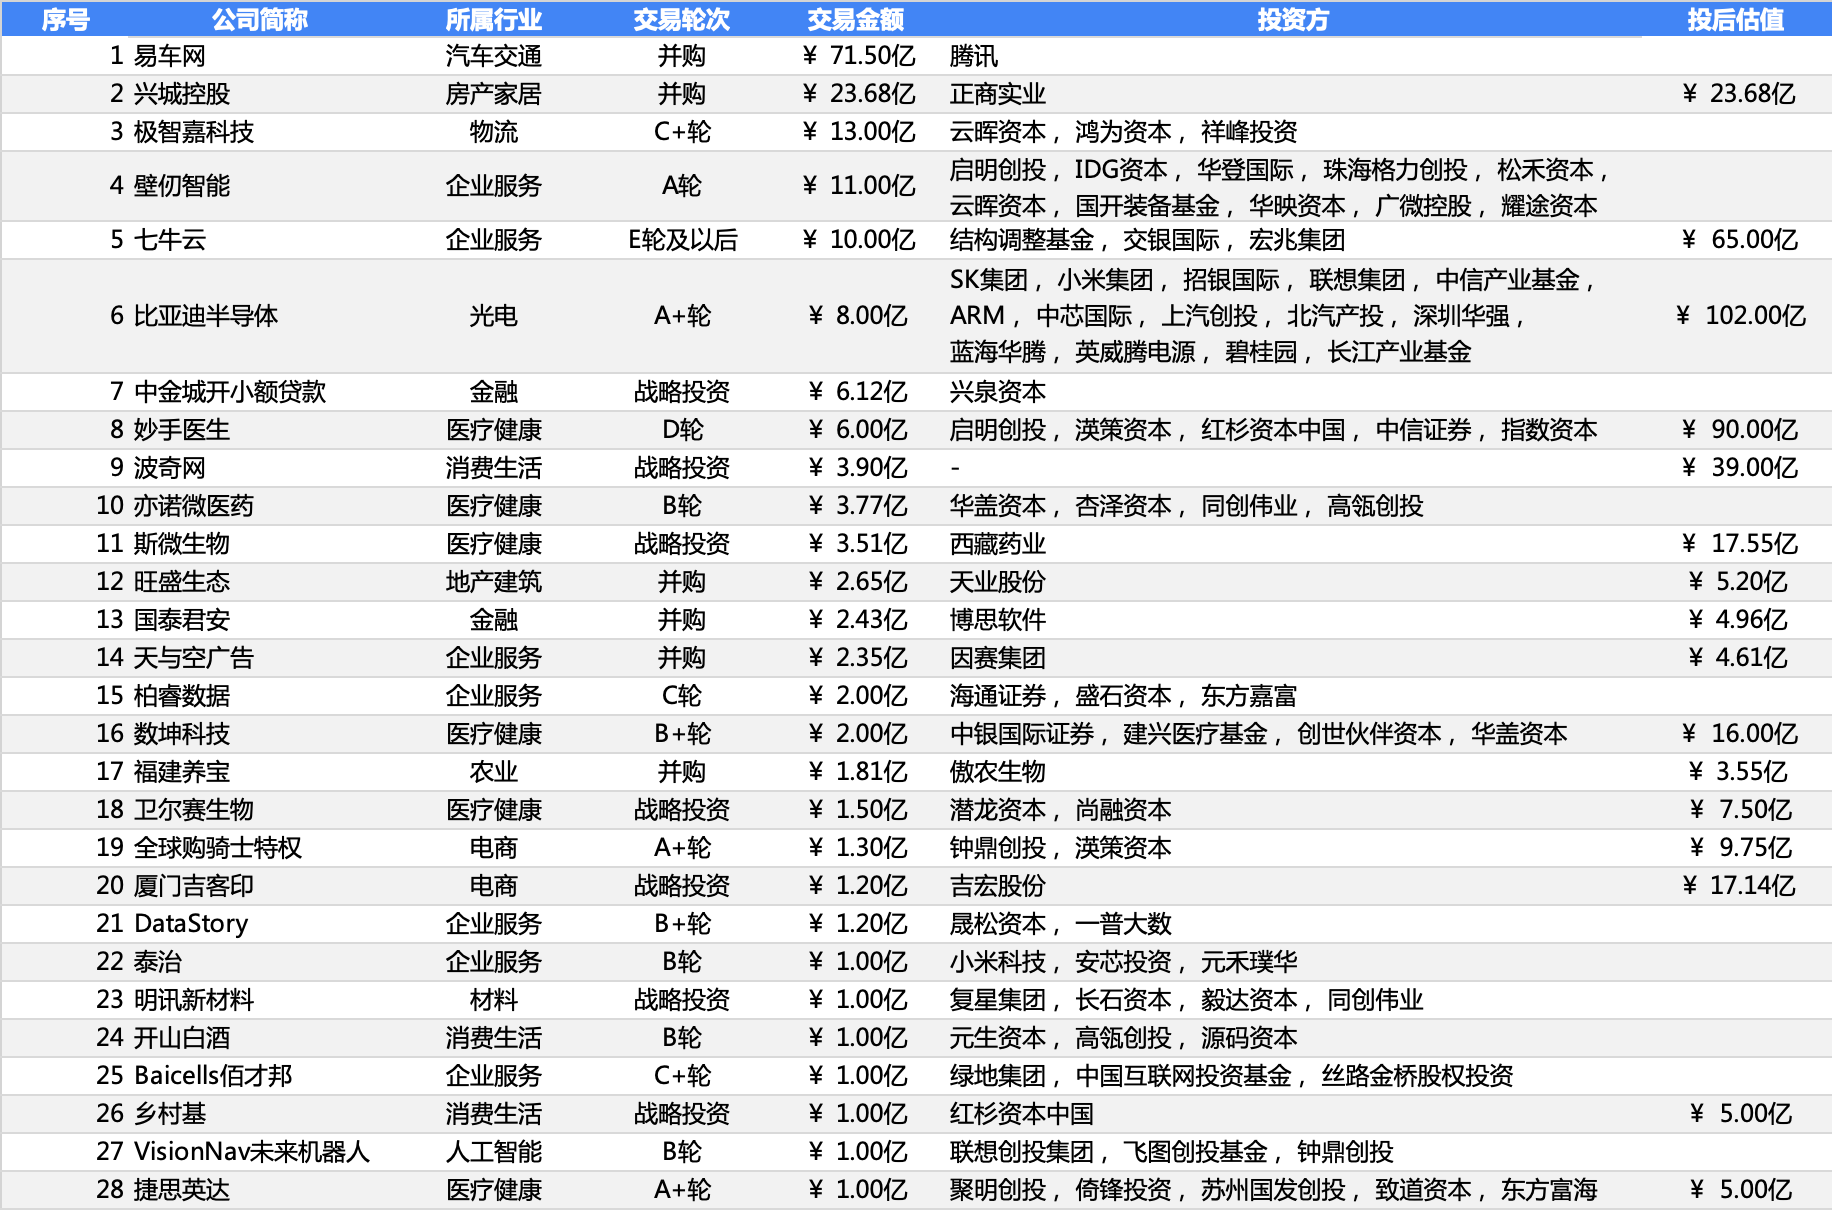The width and height of the screenshot is (1832, 1210).
Task: Click the 西藏药业 investor cell
Action: pos(998,544)
